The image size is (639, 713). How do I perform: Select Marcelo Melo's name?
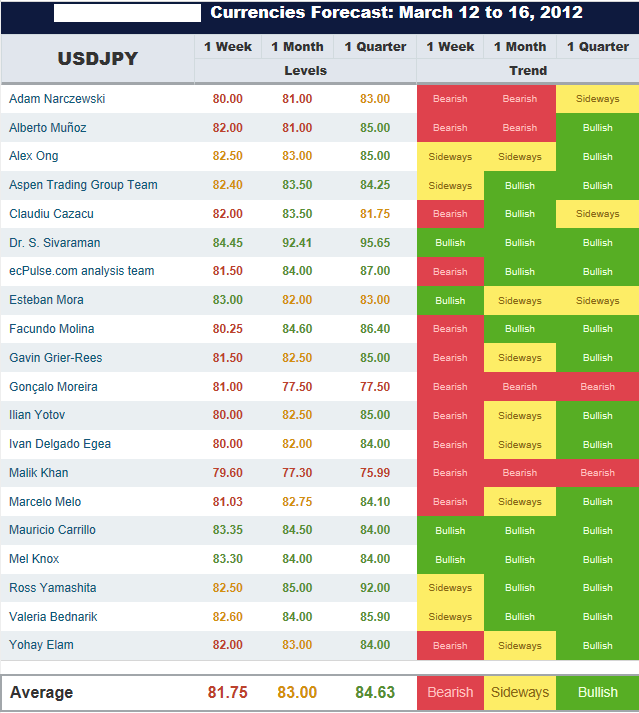tap(45, 502)
